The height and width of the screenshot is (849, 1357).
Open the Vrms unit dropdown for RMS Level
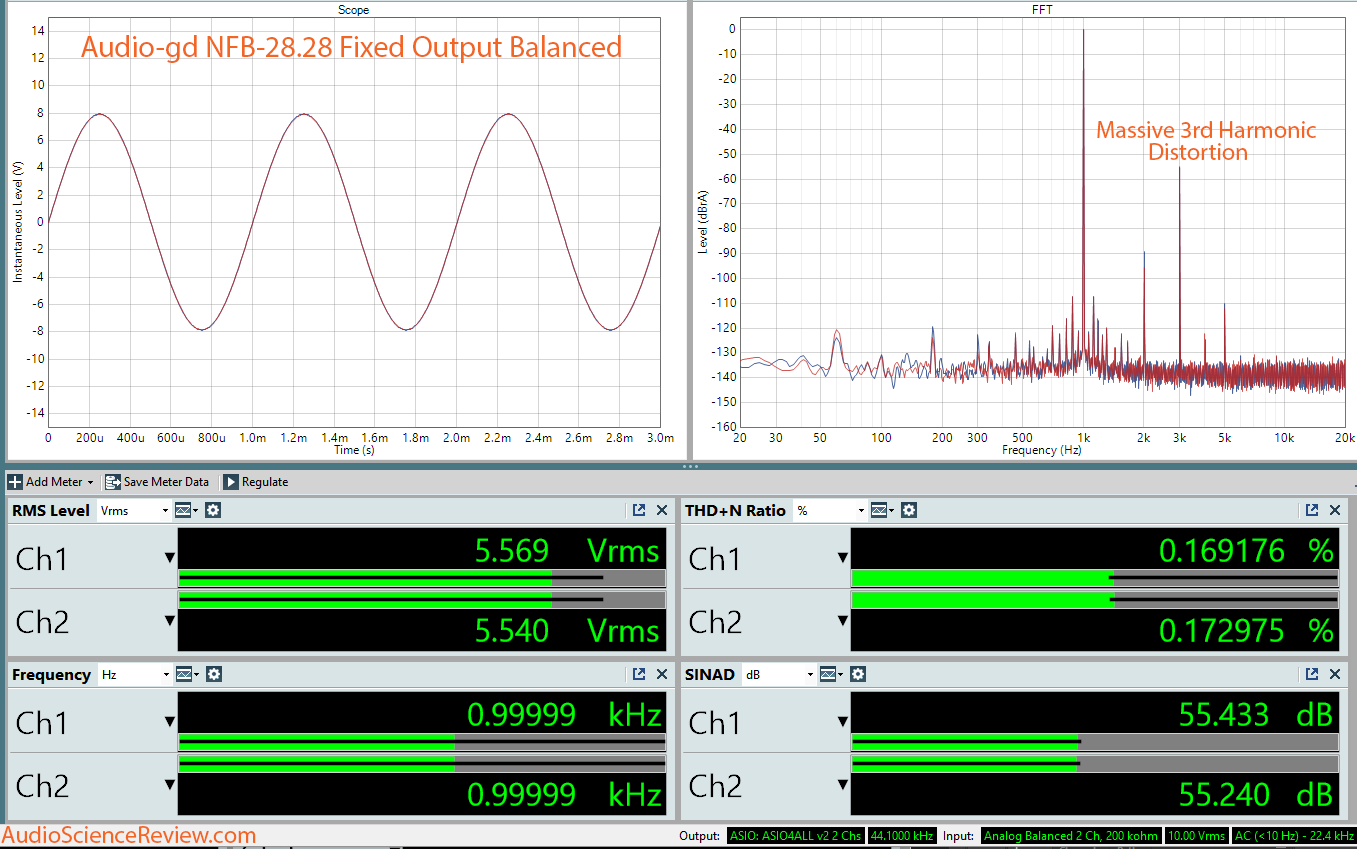point(135,510)
